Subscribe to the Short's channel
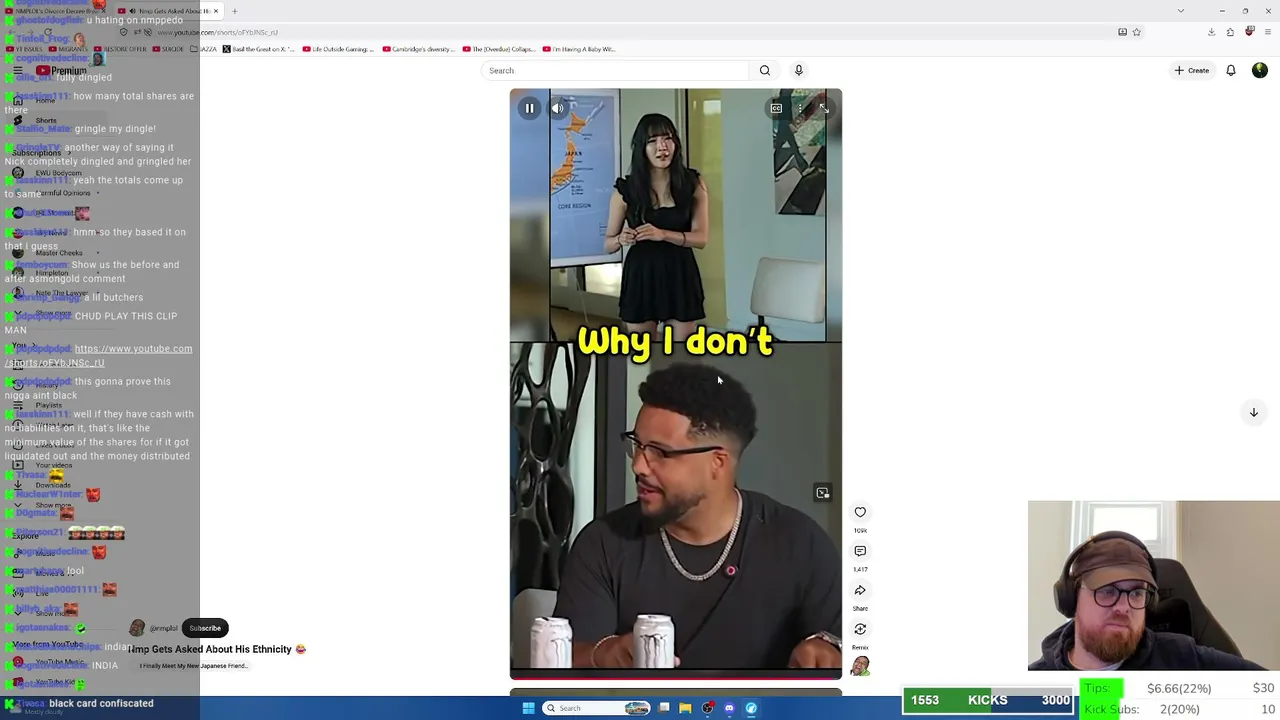This screenshot has width=1280, height=720. pyautogui.click(x=205, y=628)
